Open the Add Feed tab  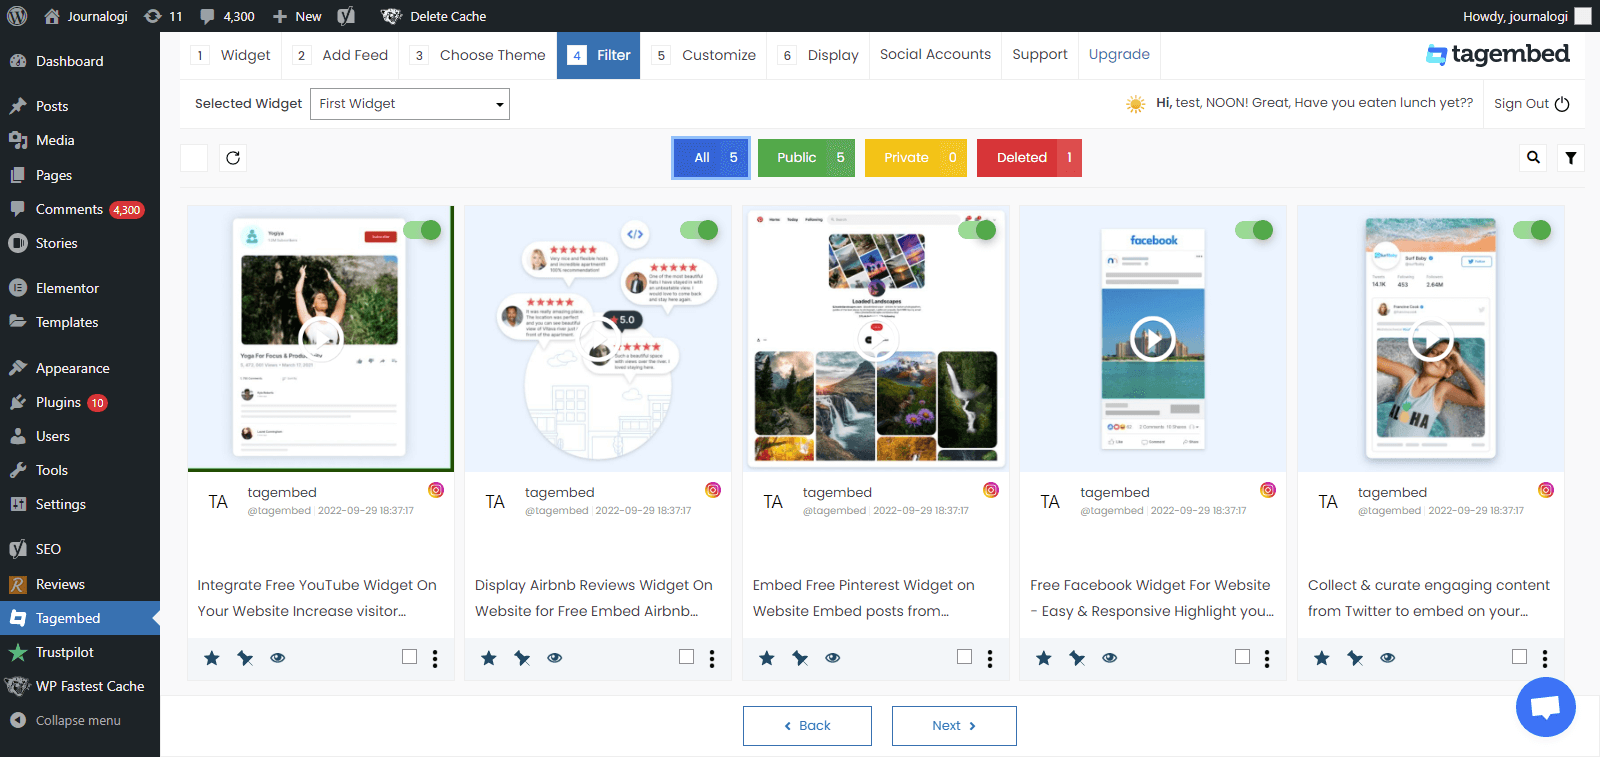[x=342, y=55]
